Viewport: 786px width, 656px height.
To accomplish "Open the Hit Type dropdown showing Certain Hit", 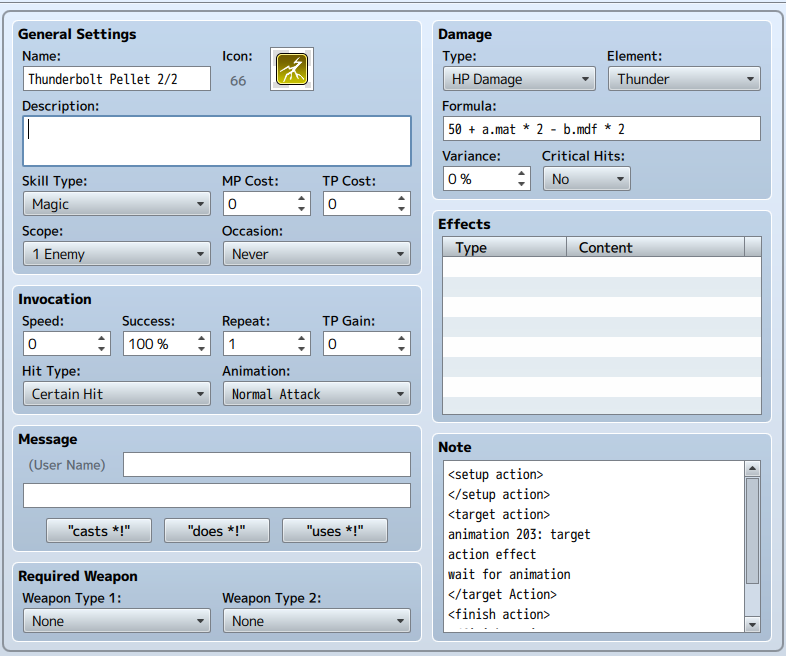I will click(x=116, y=394).
